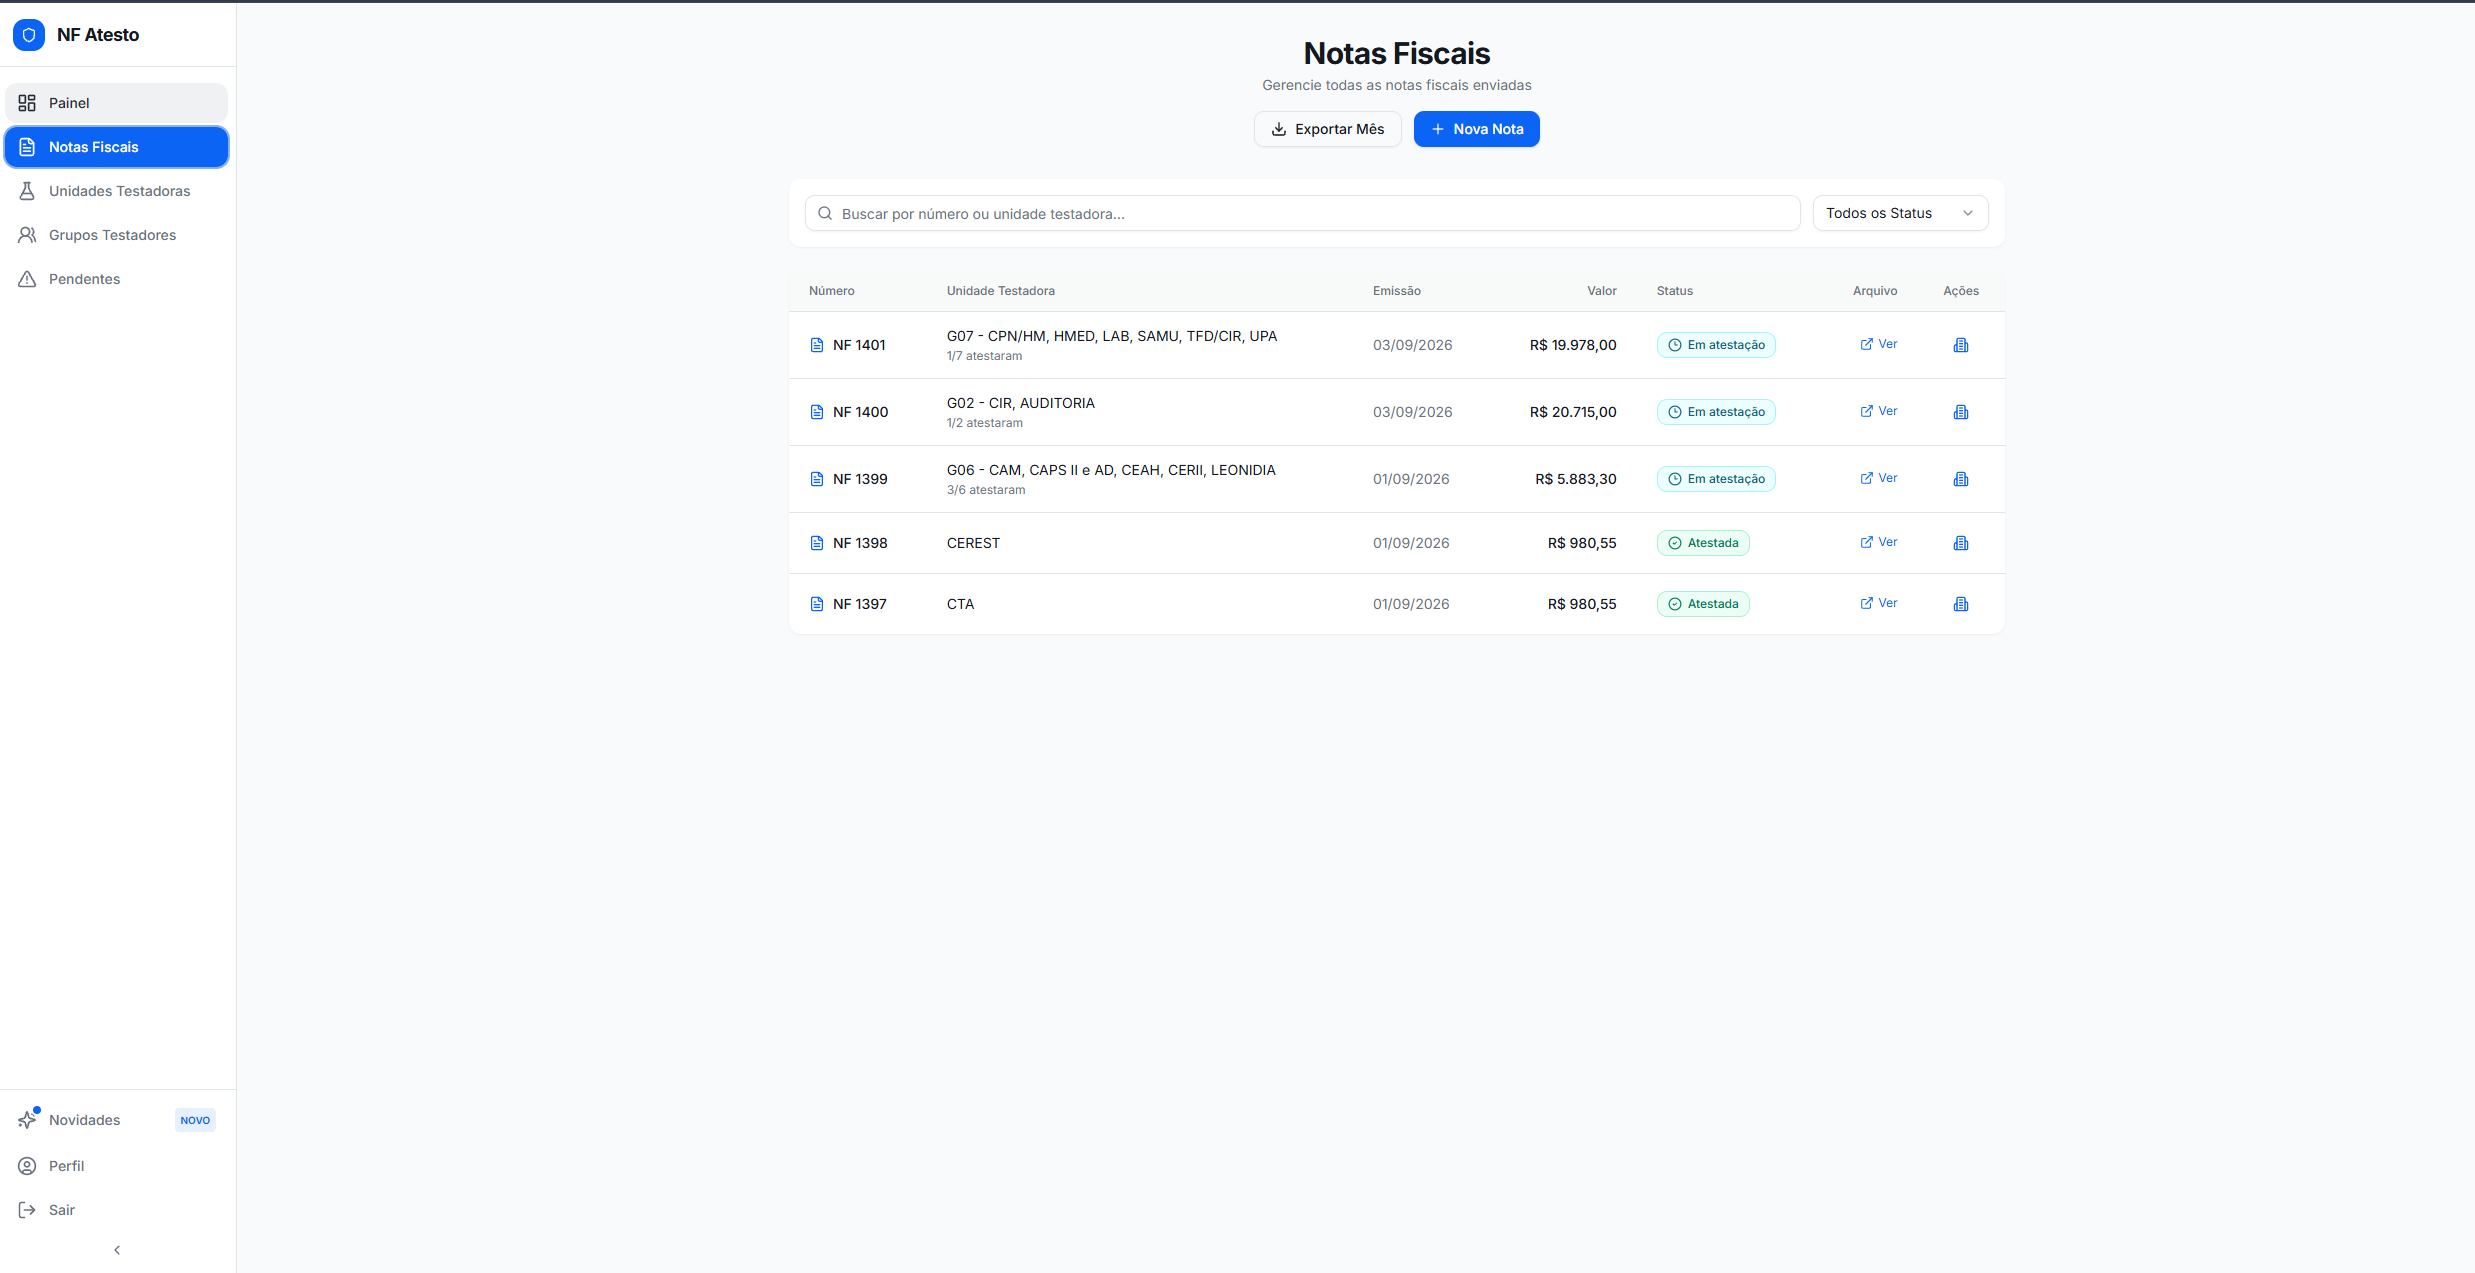Image resolution: width=2475 pixels, height=1273 pixels.
Task: Click Em atestação status badge of NF 1399
Action: tap(1716, 479)
